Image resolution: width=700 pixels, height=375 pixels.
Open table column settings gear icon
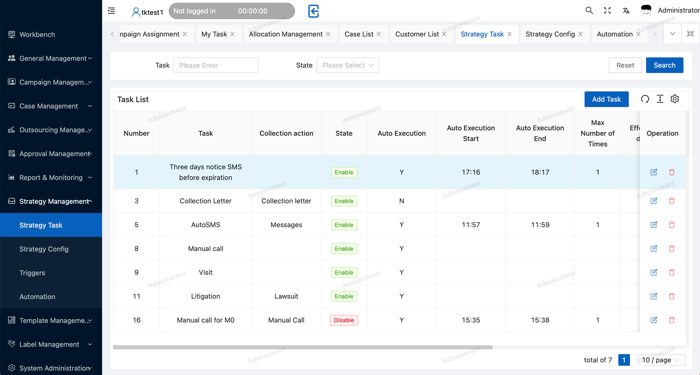675,99
